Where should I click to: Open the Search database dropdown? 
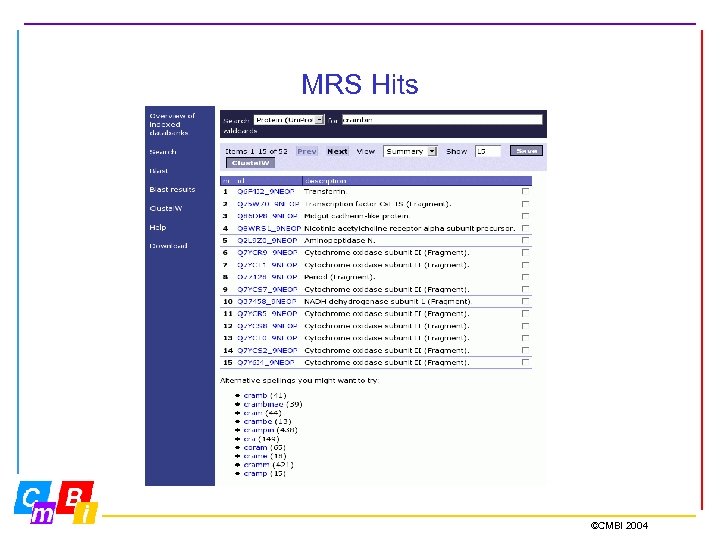point(289,120)
